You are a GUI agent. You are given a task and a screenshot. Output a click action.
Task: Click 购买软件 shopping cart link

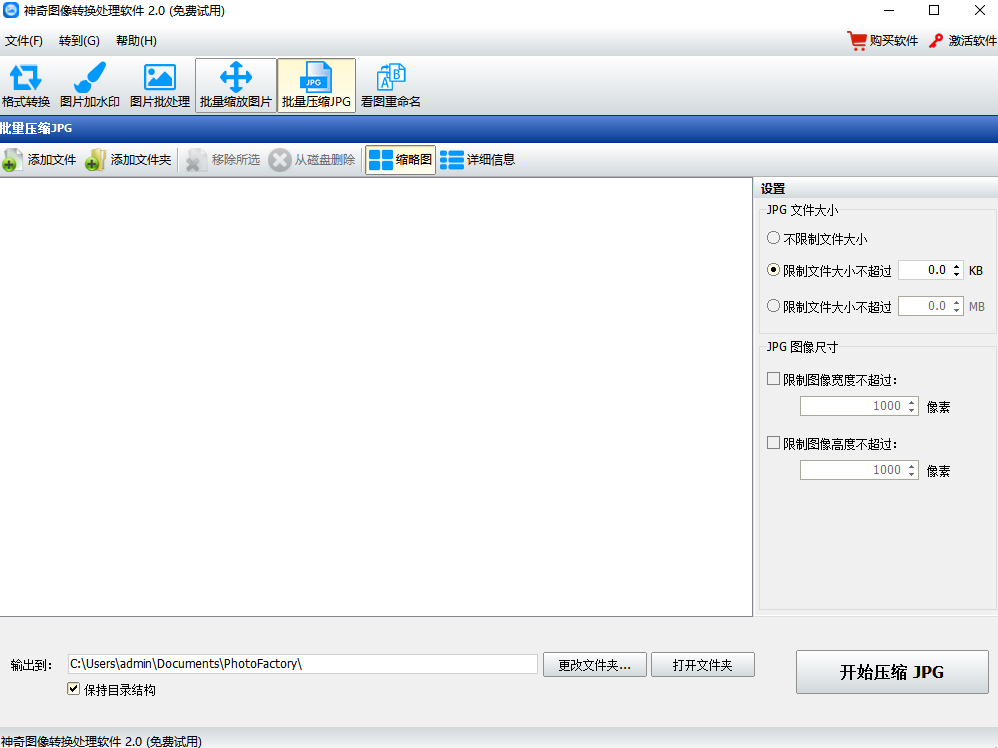tap(883, 41)
